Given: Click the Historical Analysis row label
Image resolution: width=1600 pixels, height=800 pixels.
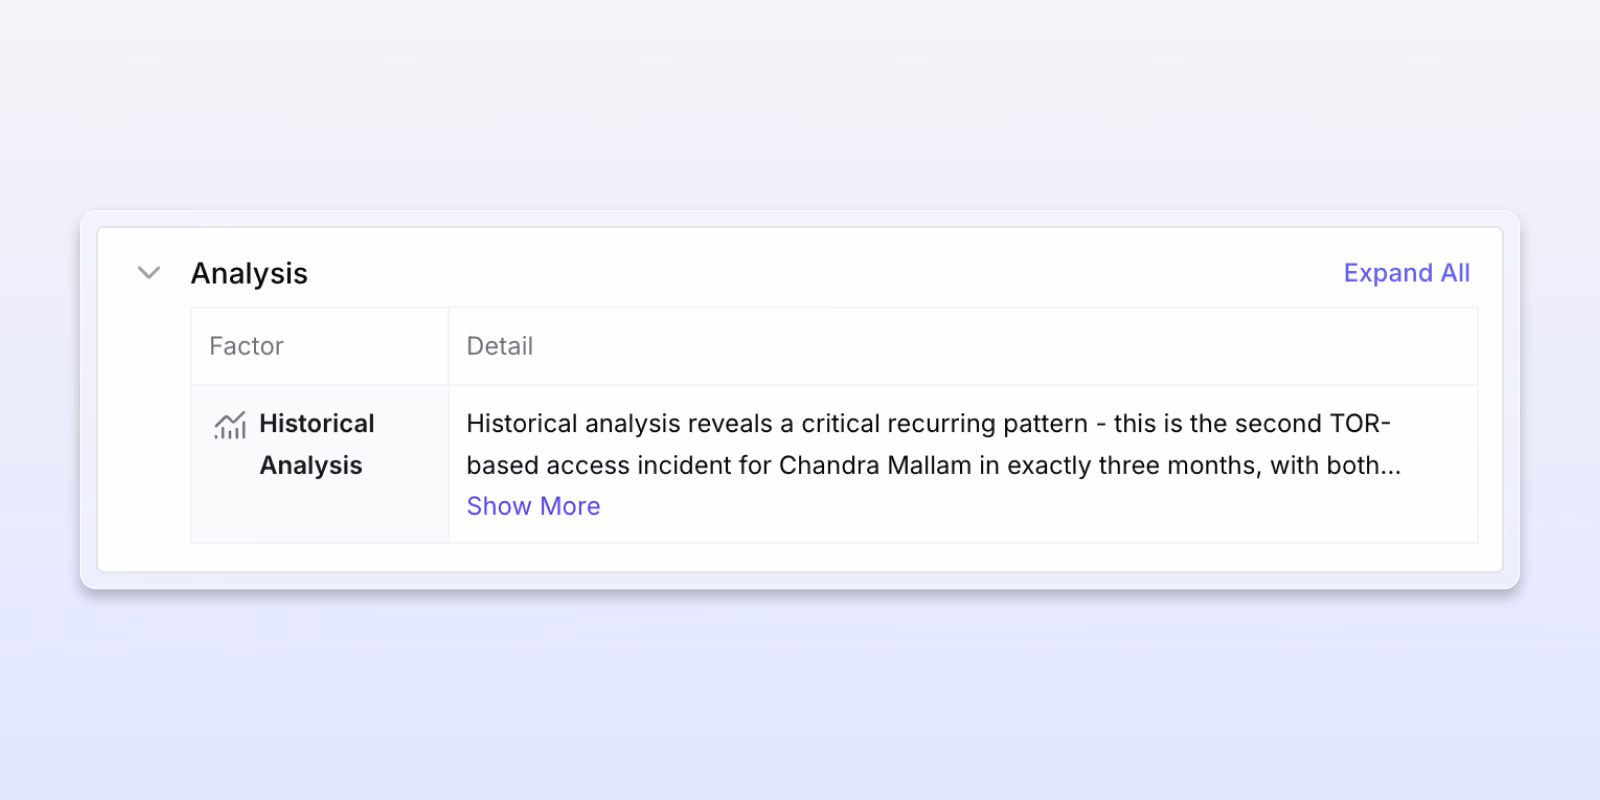Looking at the screenshot, I should (316, 444).
